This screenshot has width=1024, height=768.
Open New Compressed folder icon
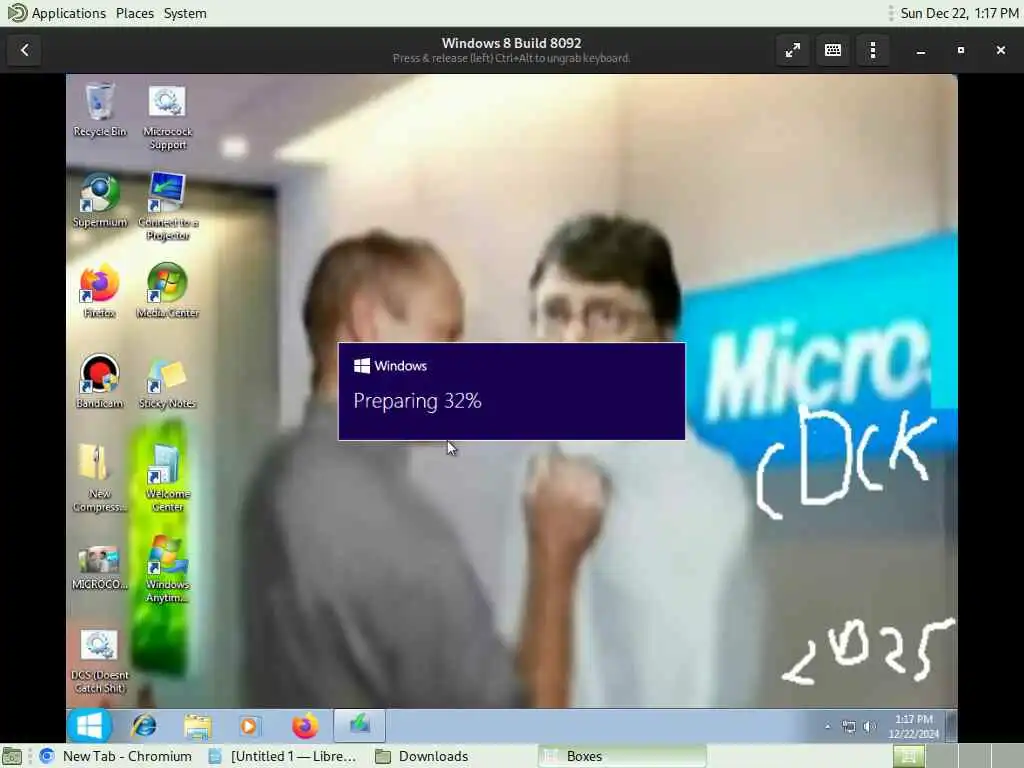pyautogui.click(x=99, y=478)
